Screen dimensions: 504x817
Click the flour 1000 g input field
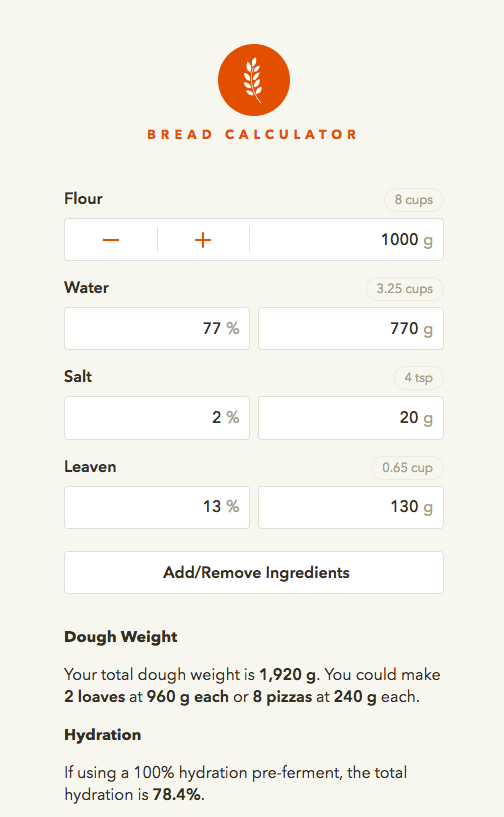click(x=347, y=240)
